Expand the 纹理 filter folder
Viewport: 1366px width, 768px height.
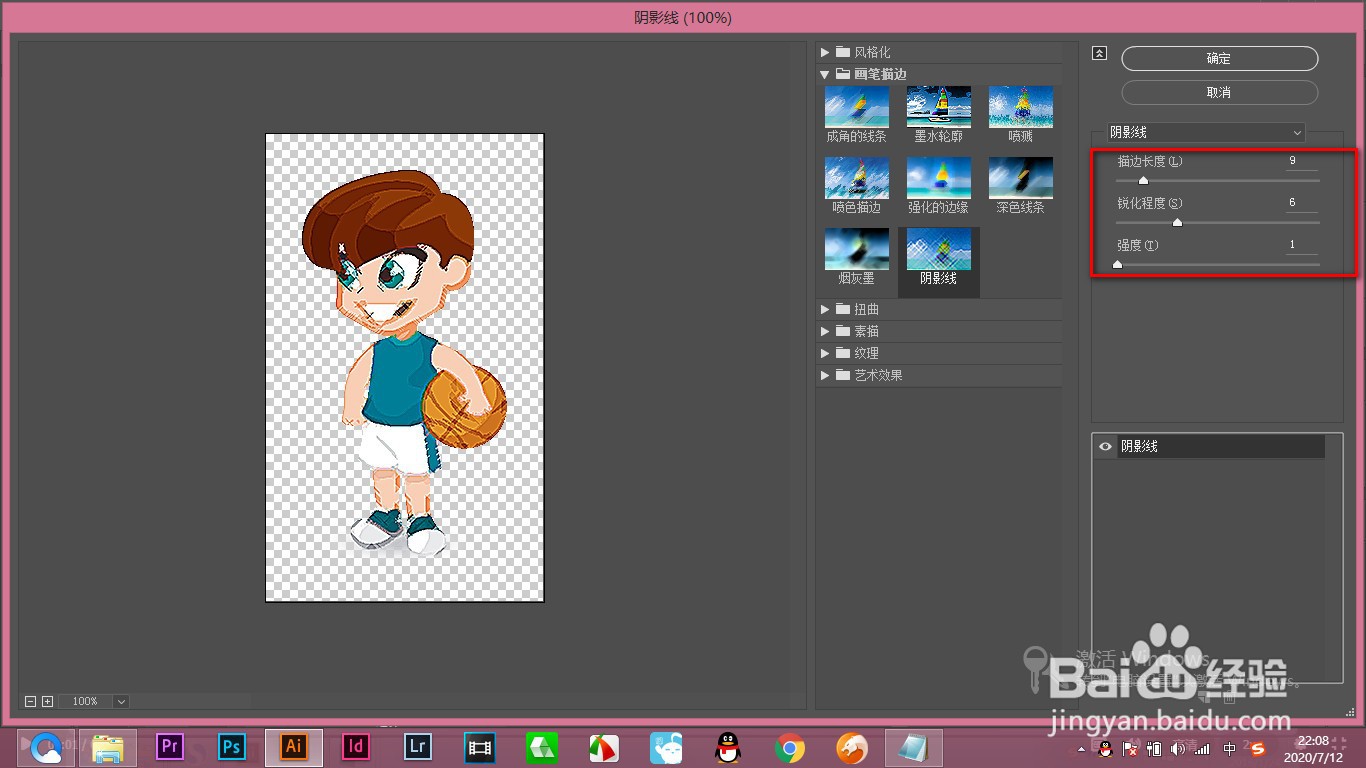(825, 353)
